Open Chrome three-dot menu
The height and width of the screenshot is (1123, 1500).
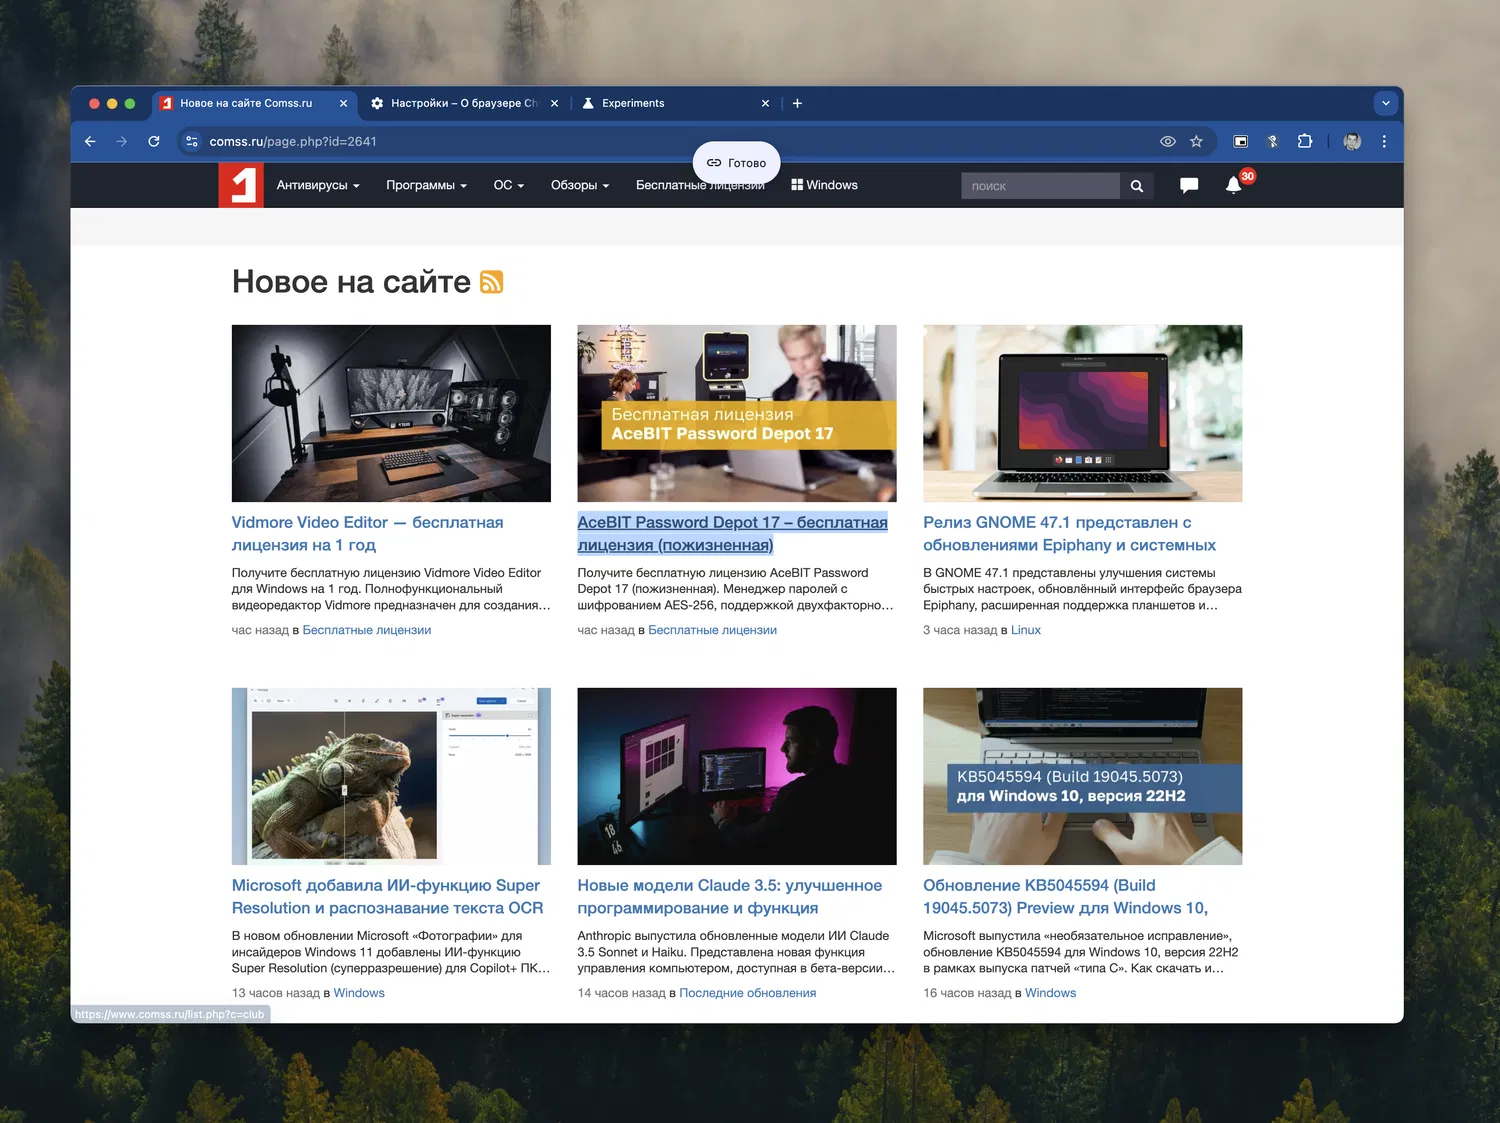pos(1384,142)
